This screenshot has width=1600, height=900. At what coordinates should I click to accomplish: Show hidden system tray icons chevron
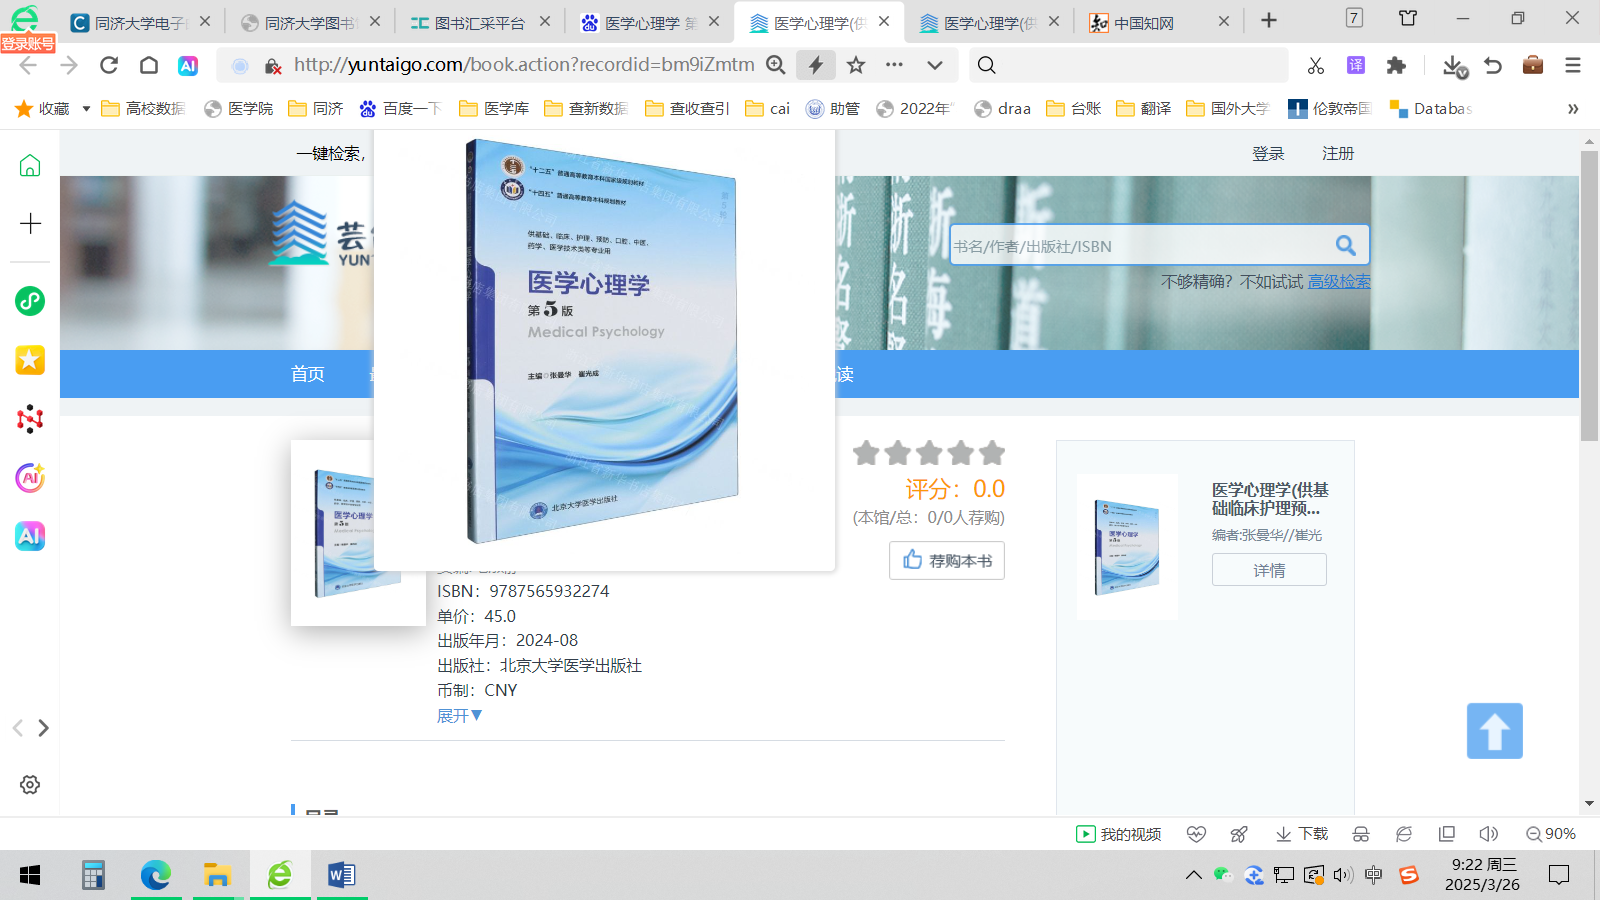[1193, 875]
